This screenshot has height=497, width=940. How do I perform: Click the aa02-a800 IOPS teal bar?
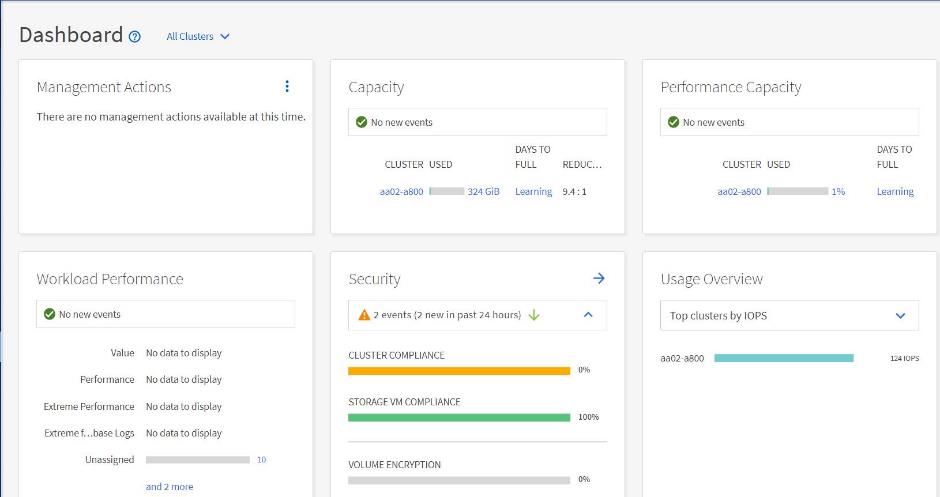pos(784,358)
